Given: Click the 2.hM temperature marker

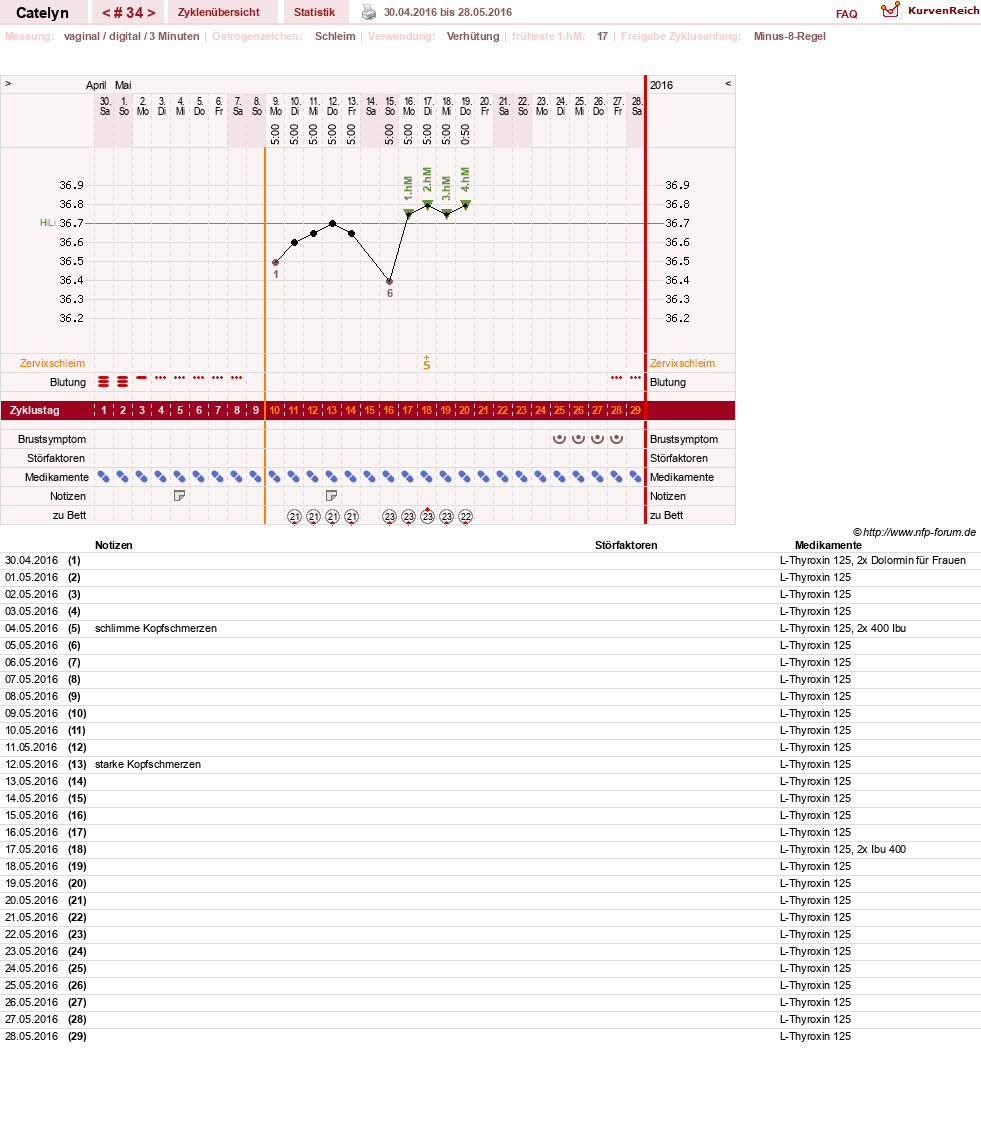Looking at the screenshot, I should (427, 204).
